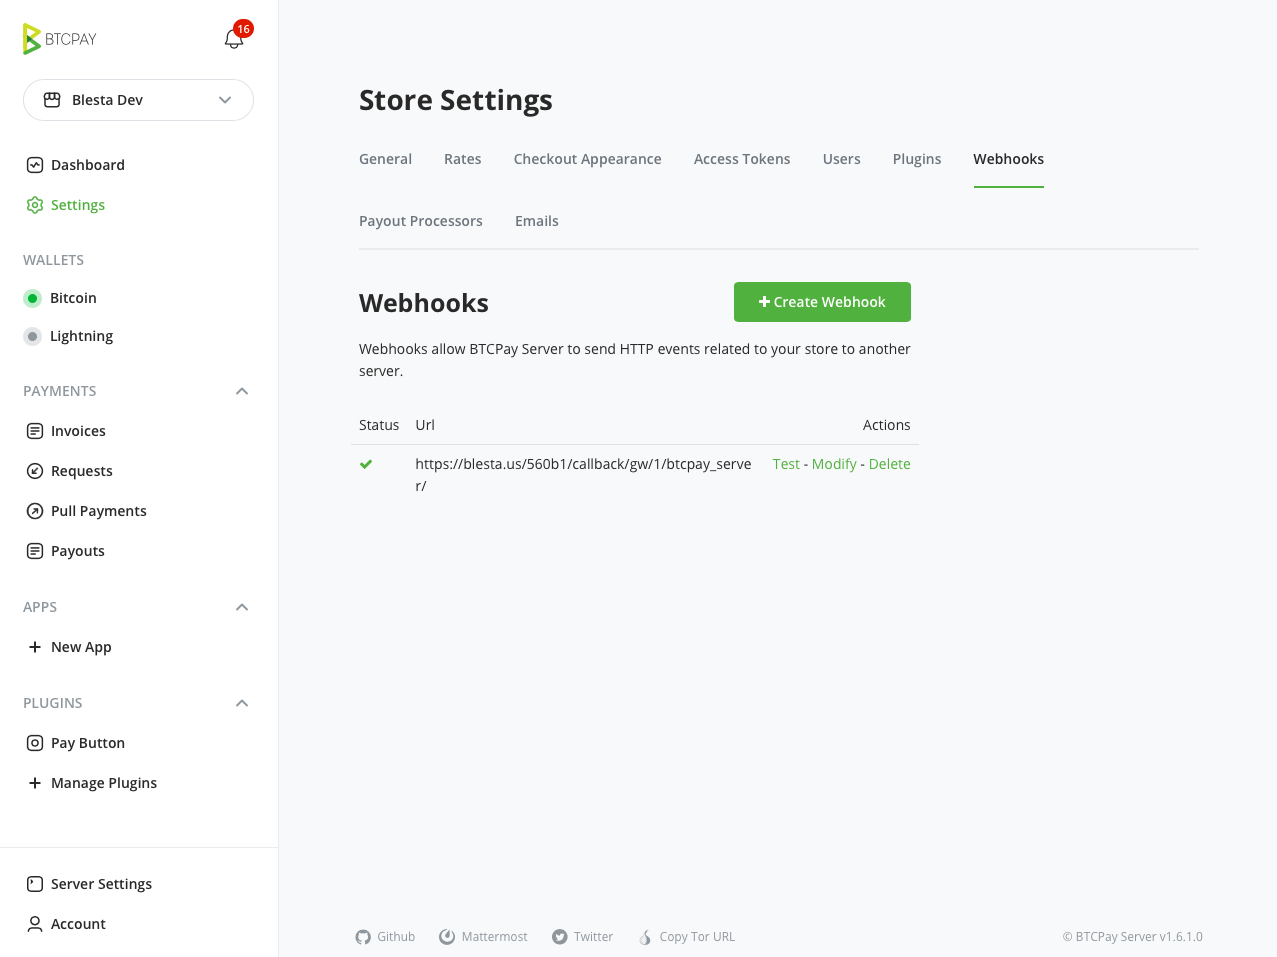Collapse the Payments section chevron
This screenshot has width=1277, height=957.
(242, 391)
